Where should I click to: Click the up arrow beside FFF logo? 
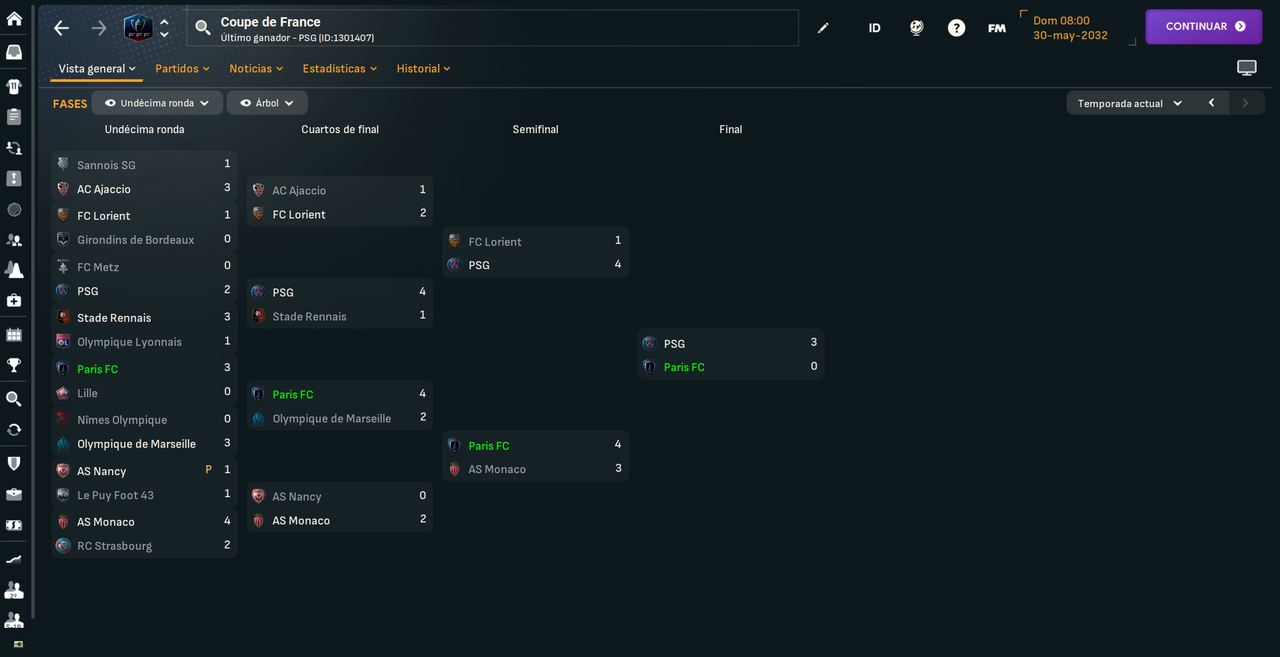[x=165, y=22]
